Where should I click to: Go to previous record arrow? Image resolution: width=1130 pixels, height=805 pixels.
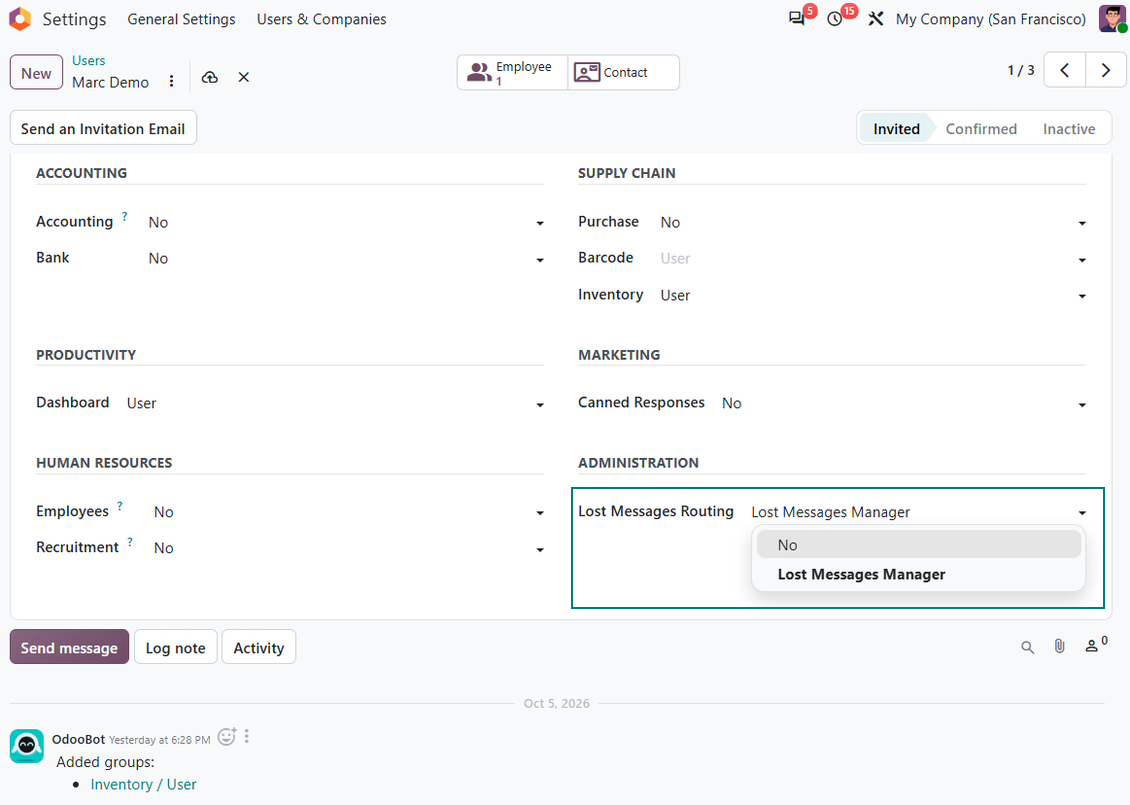click(x=1064, y=71)
